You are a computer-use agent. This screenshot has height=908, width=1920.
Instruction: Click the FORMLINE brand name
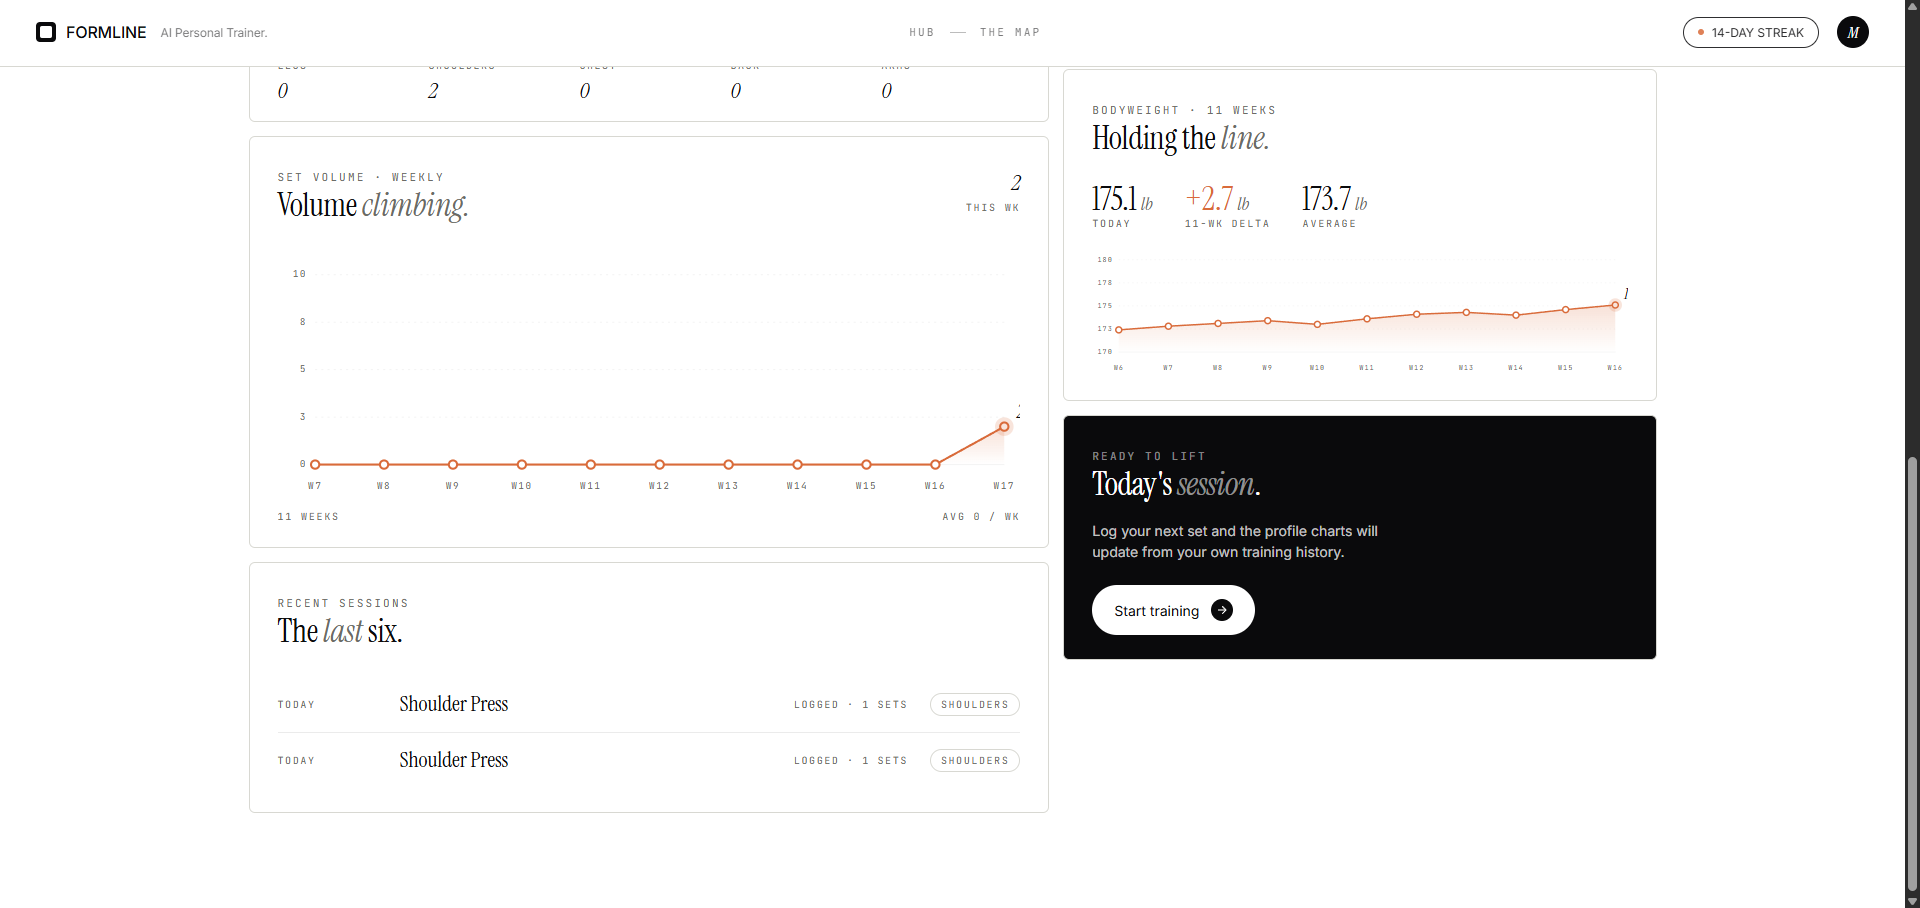[x=106, y=32]
